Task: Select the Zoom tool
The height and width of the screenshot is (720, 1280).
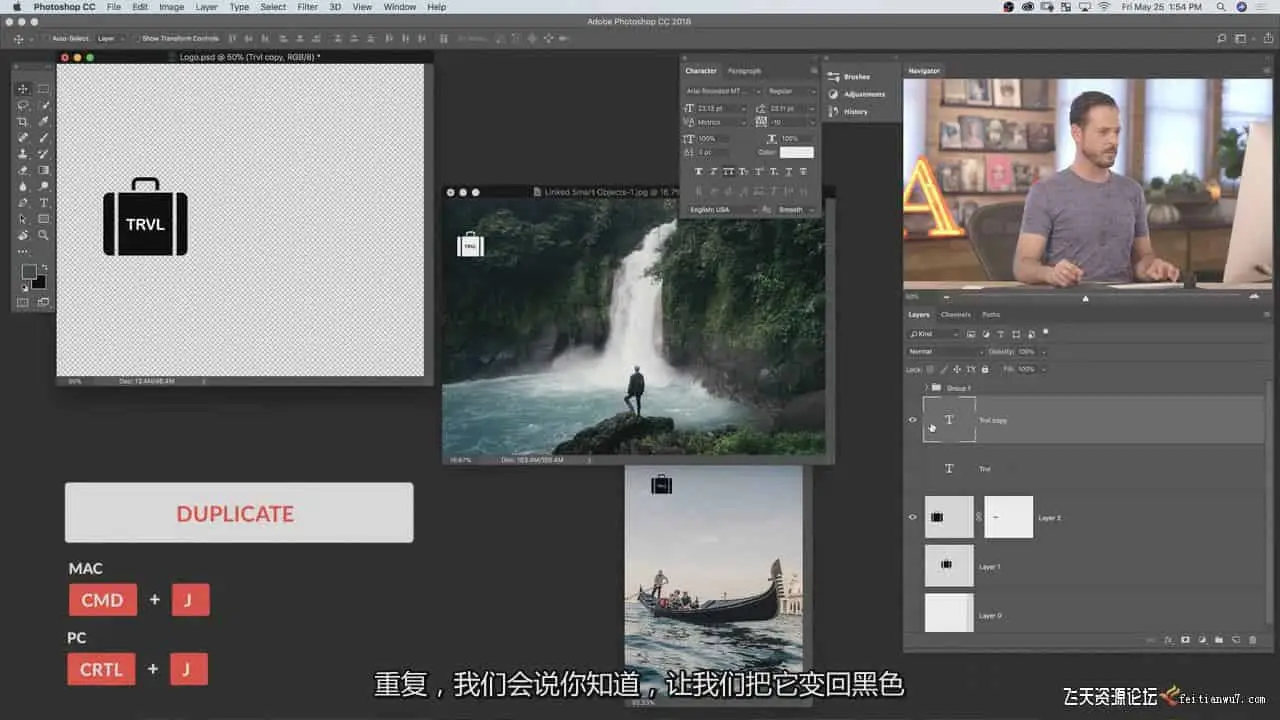Action: 44,235
